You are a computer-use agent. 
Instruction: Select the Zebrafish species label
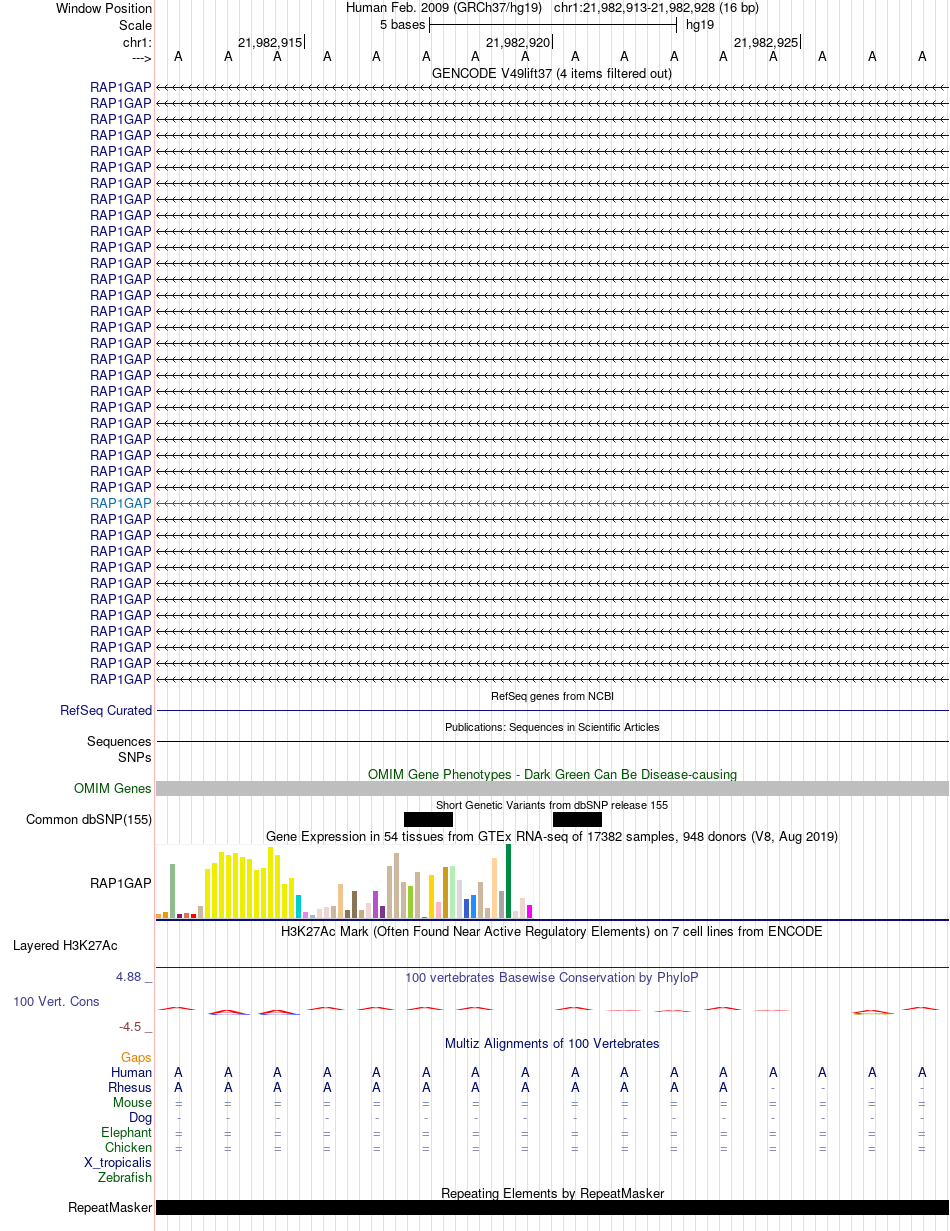[126, 1178]
